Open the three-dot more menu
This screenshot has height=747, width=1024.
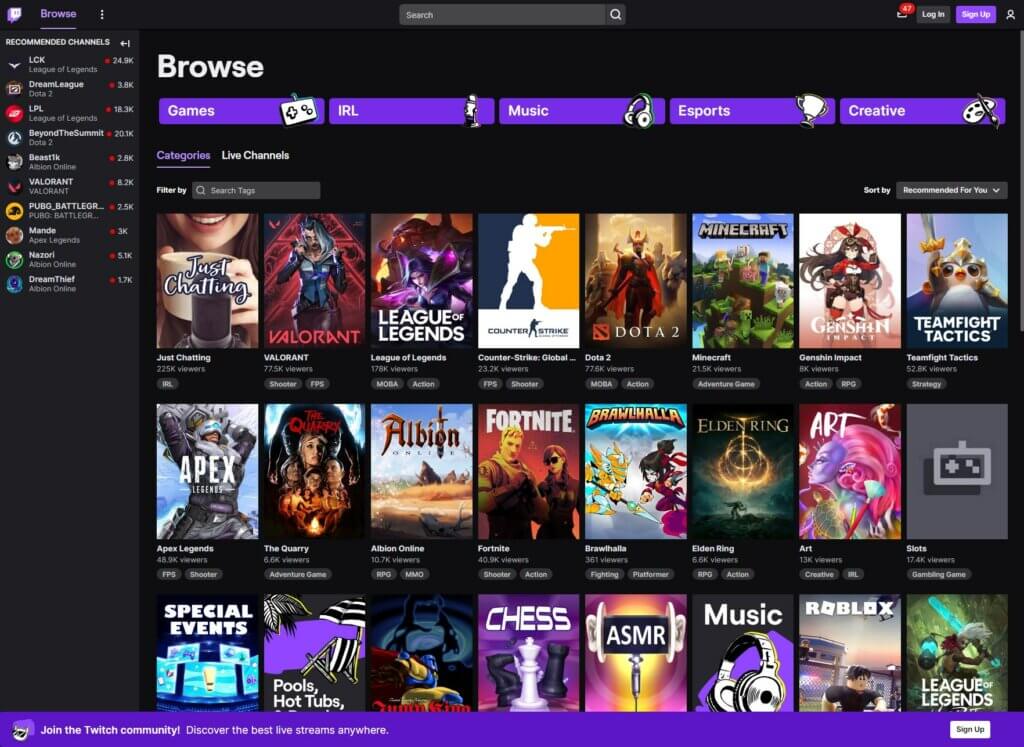click(x=102, y=14)
